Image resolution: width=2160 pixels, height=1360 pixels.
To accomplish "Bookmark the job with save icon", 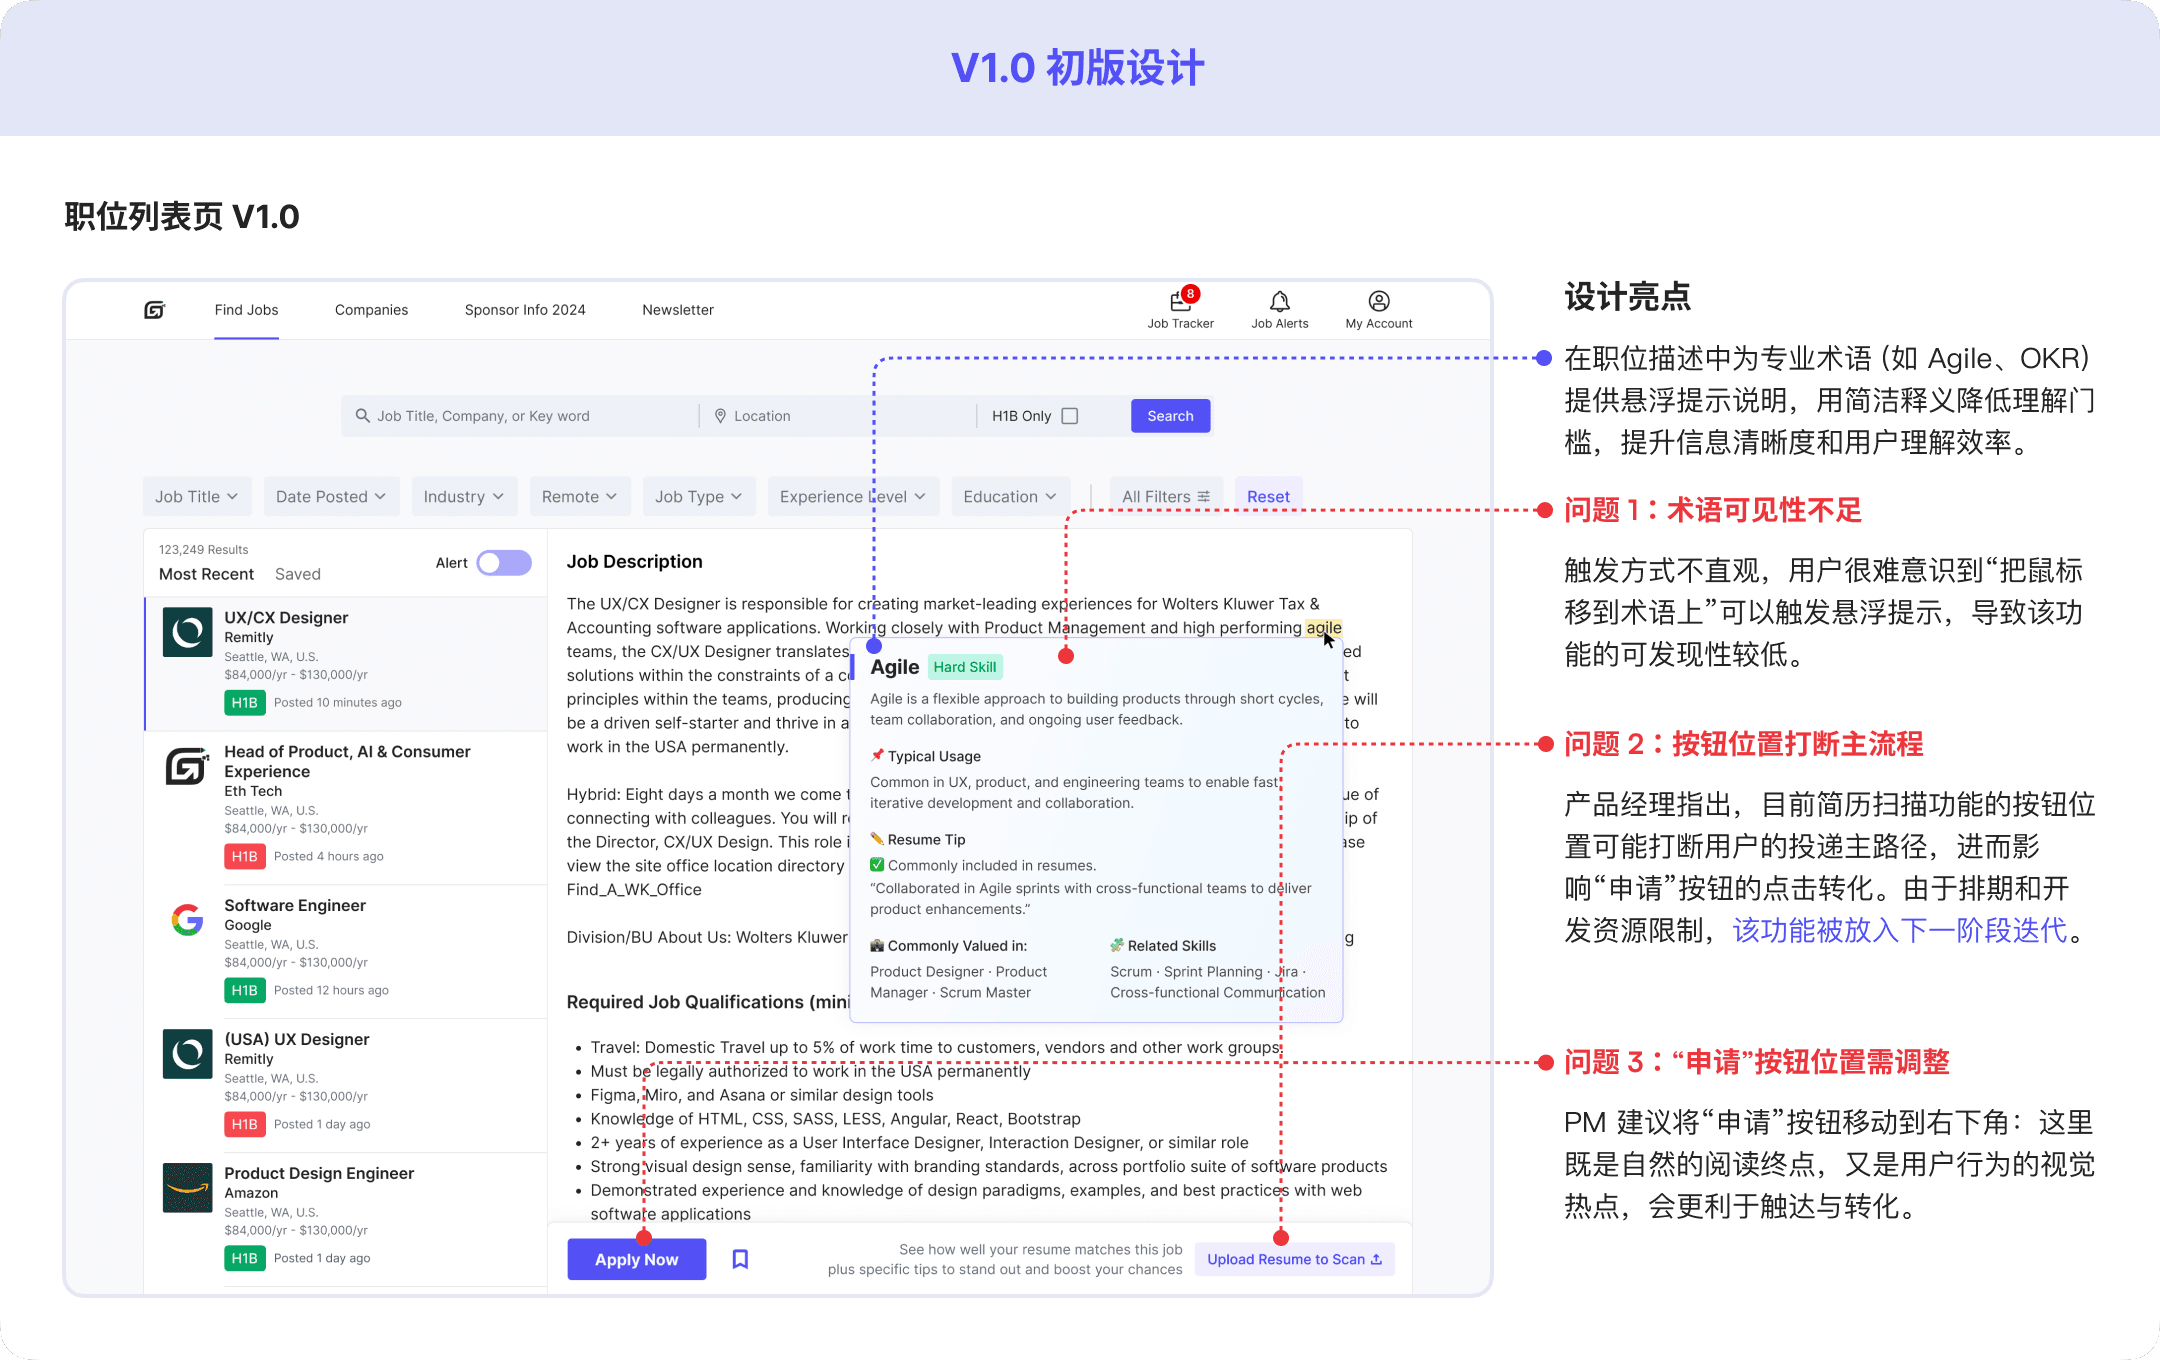I will pyautogui.click(x=740, y=1259).
